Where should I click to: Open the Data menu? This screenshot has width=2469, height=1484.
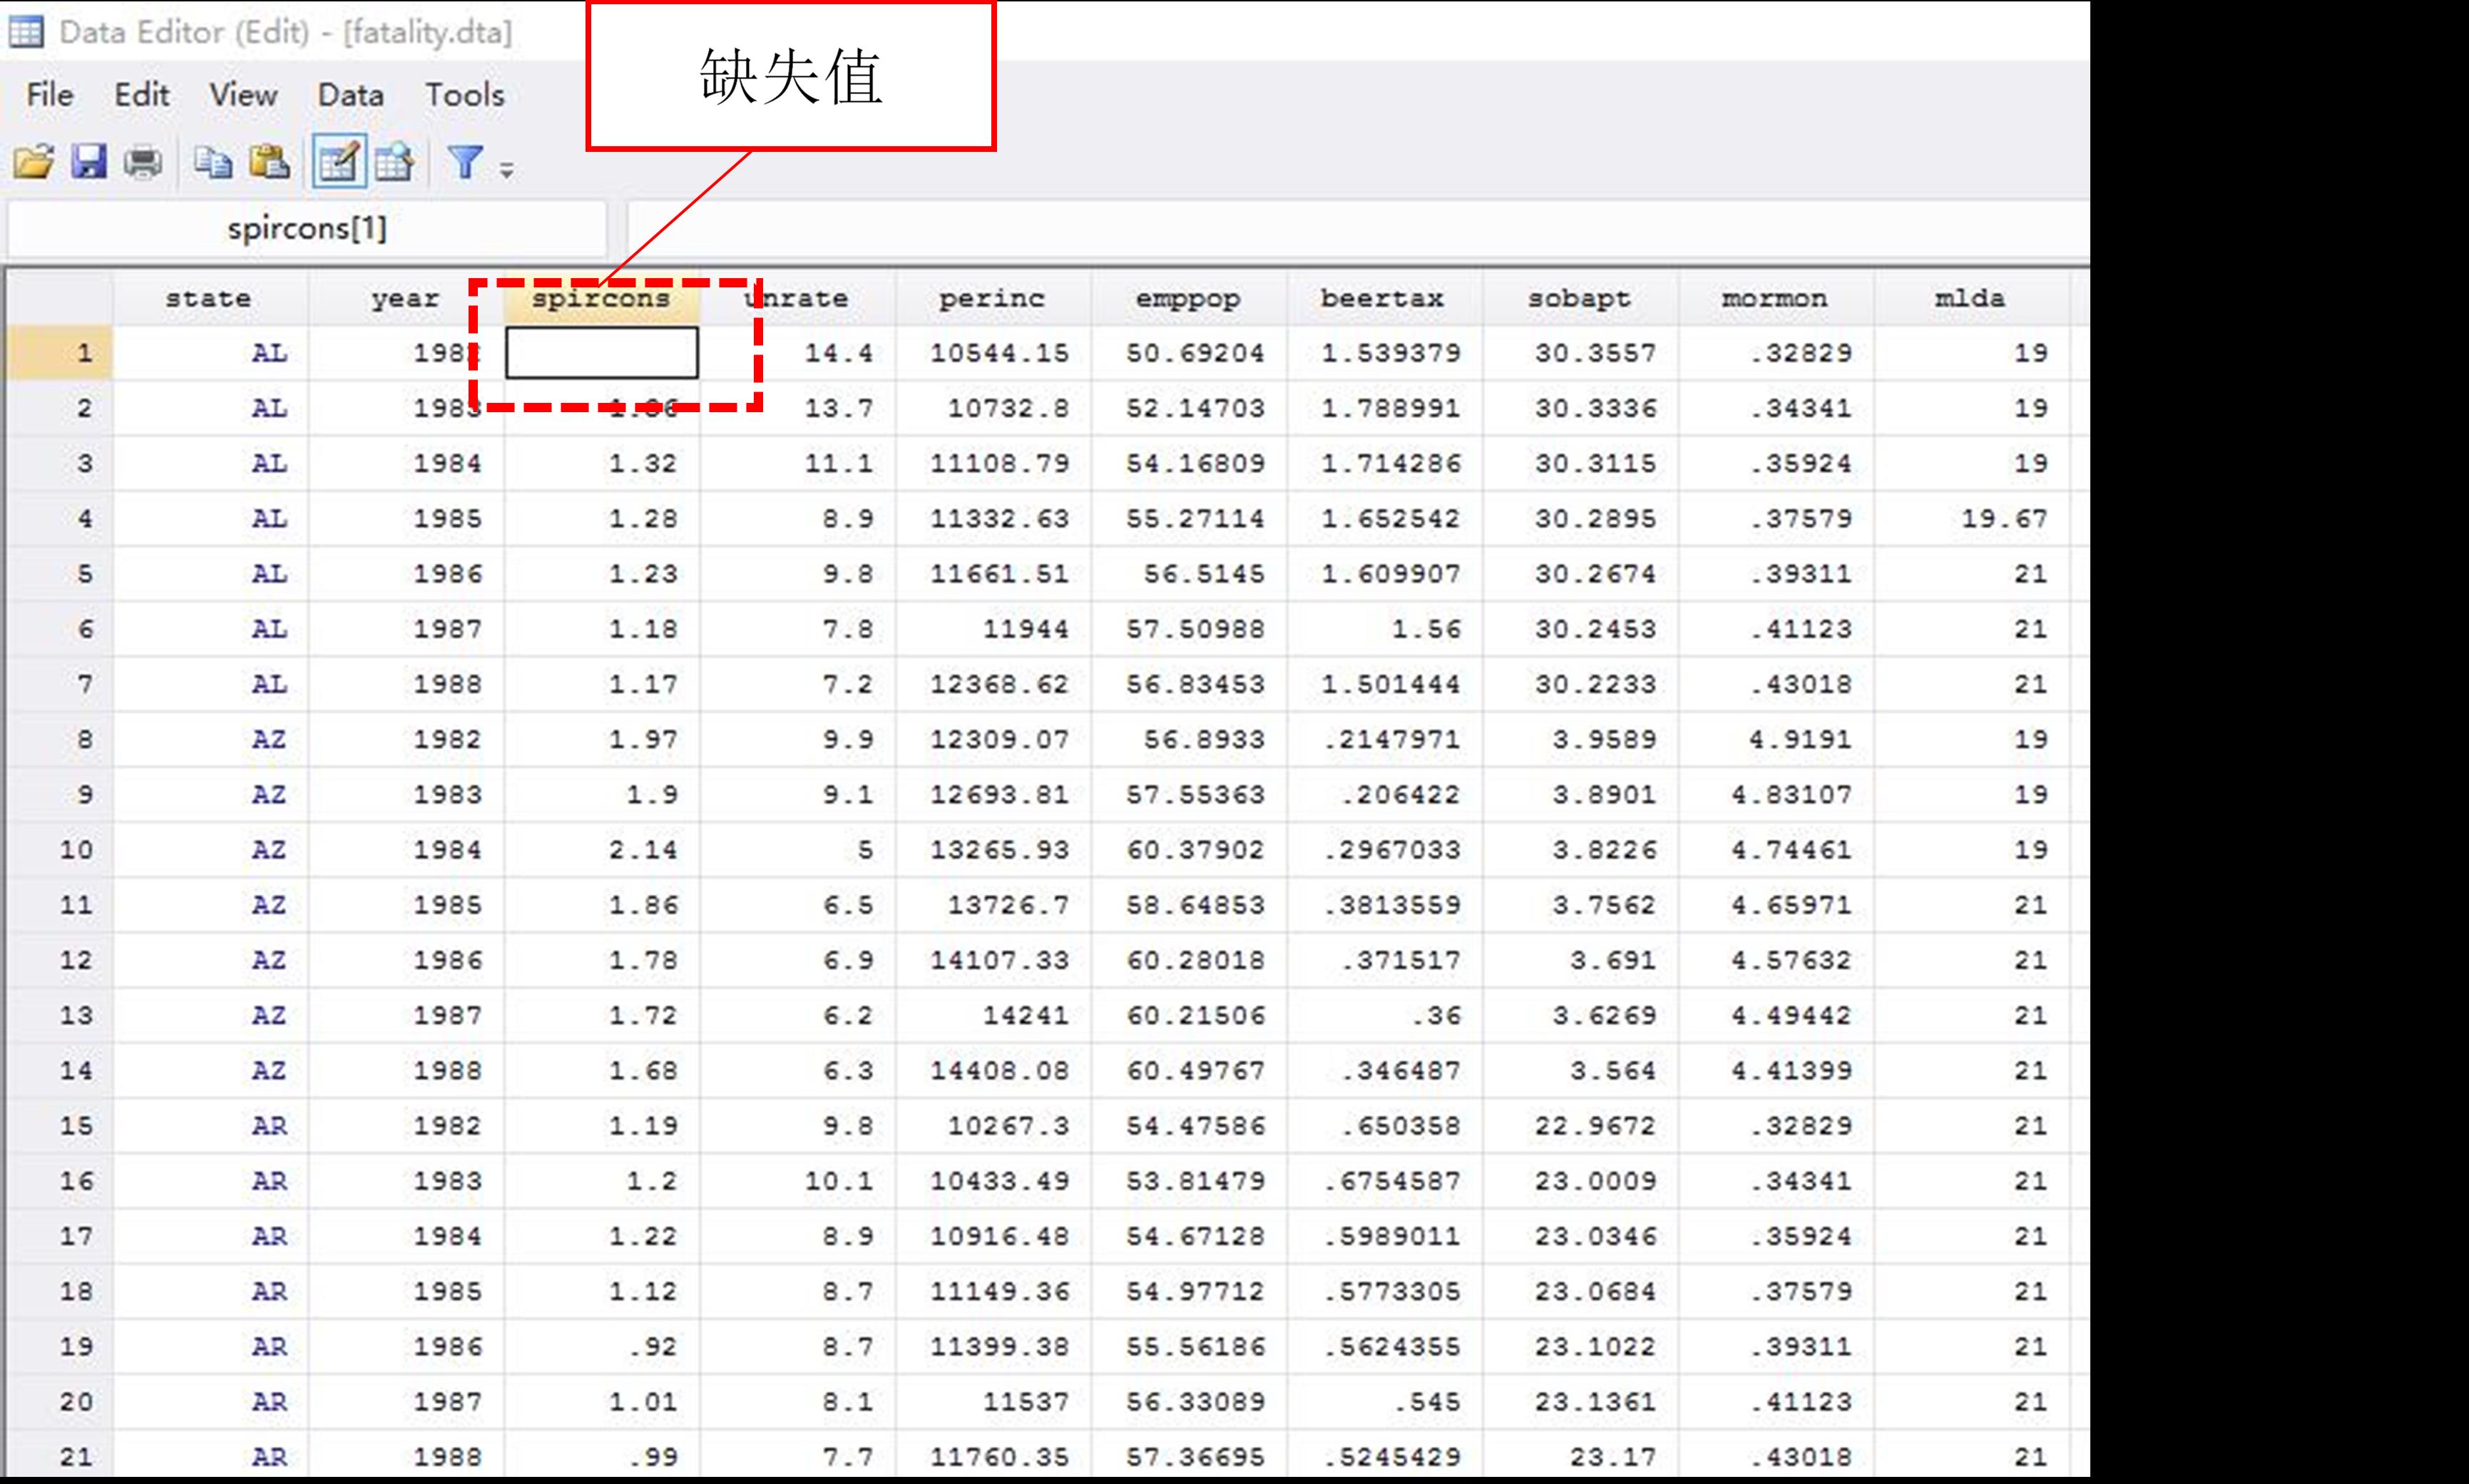[x=350, y=95]
